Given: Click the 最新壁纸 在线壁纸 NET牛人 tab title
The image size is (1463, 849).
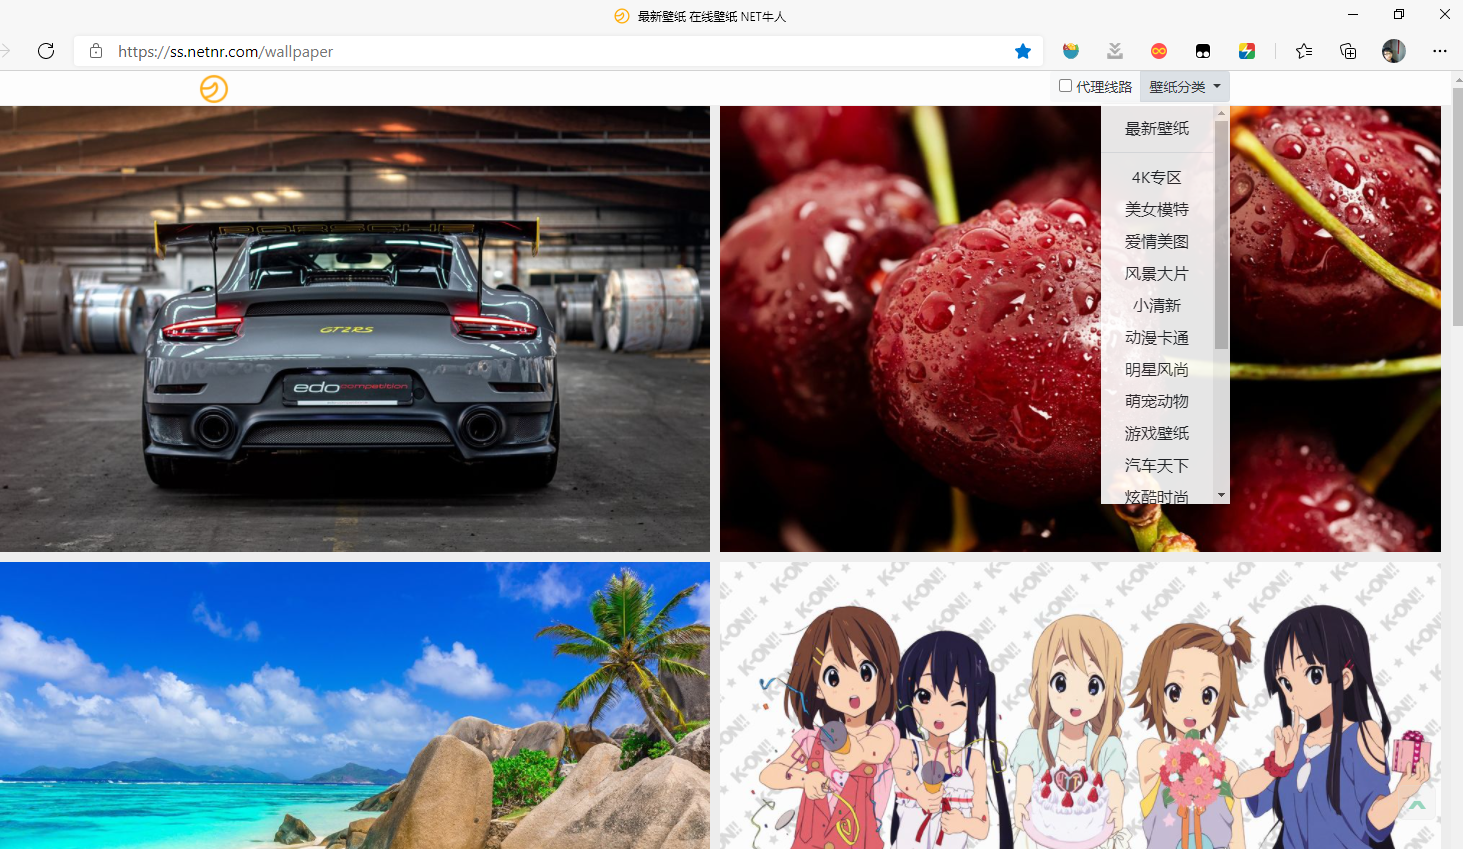Looking at the screenshot, I should tap(711, 16).
